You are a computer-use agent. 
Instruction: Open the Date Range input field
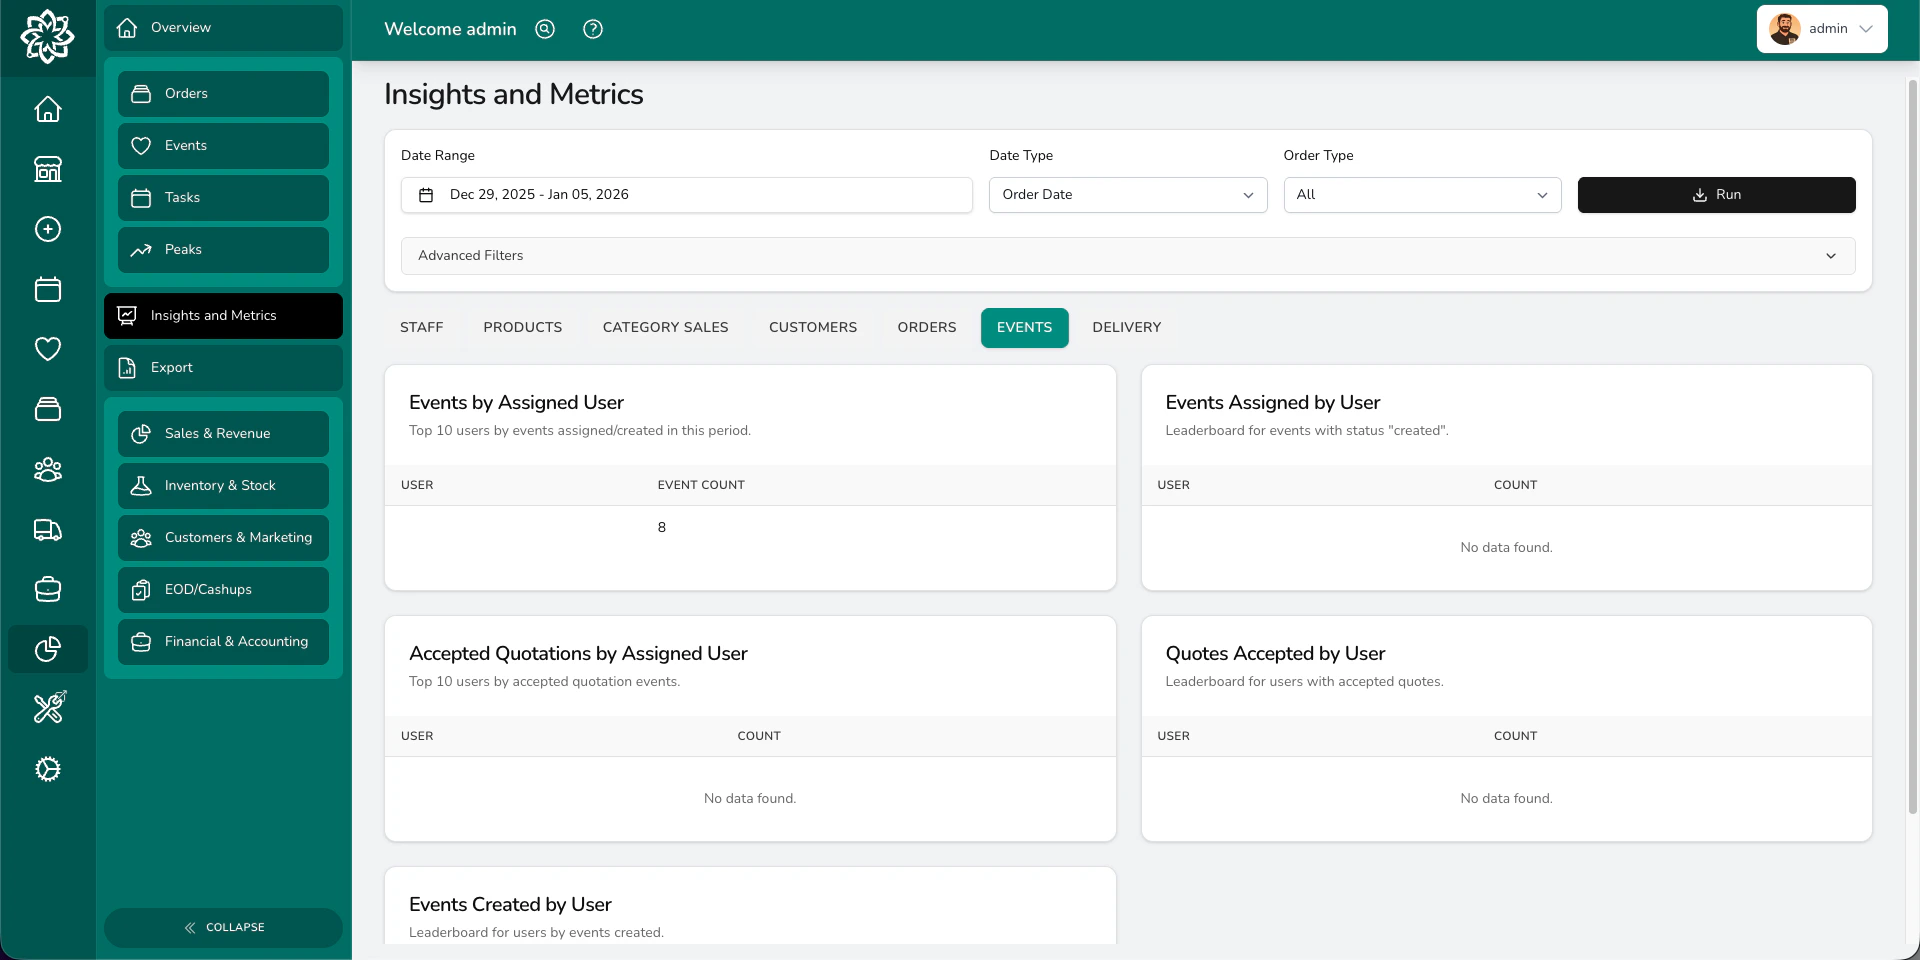pyautogui.click(x=686, y=195)
